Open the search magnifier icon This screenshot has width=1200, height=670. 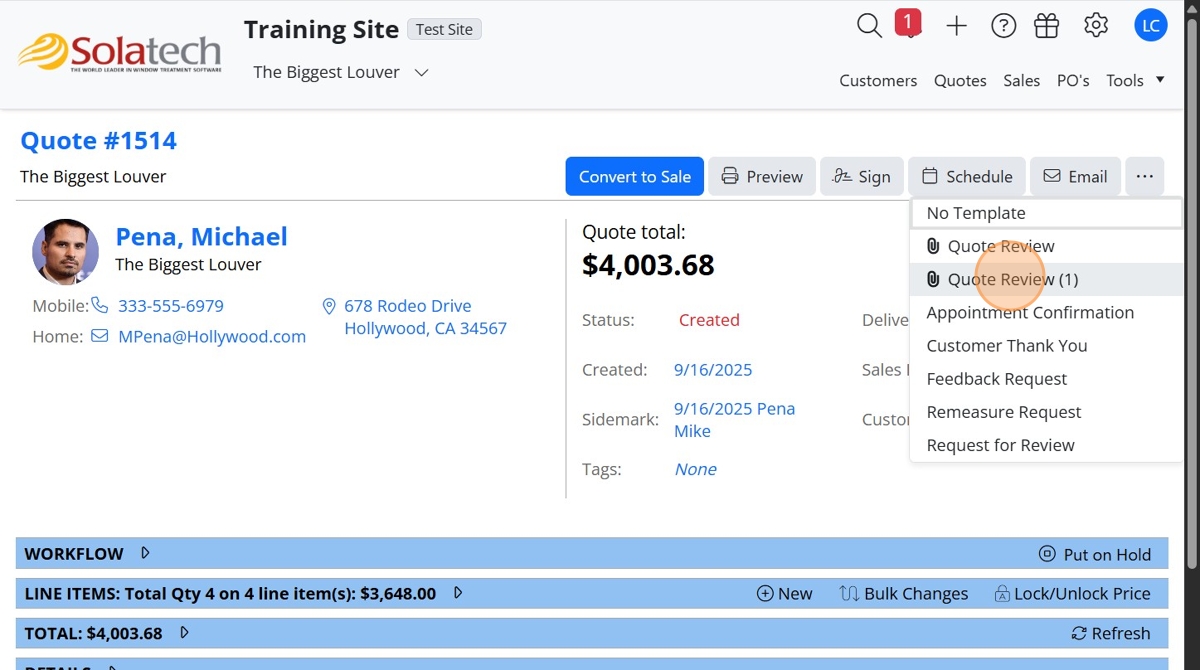pos(869,26)
